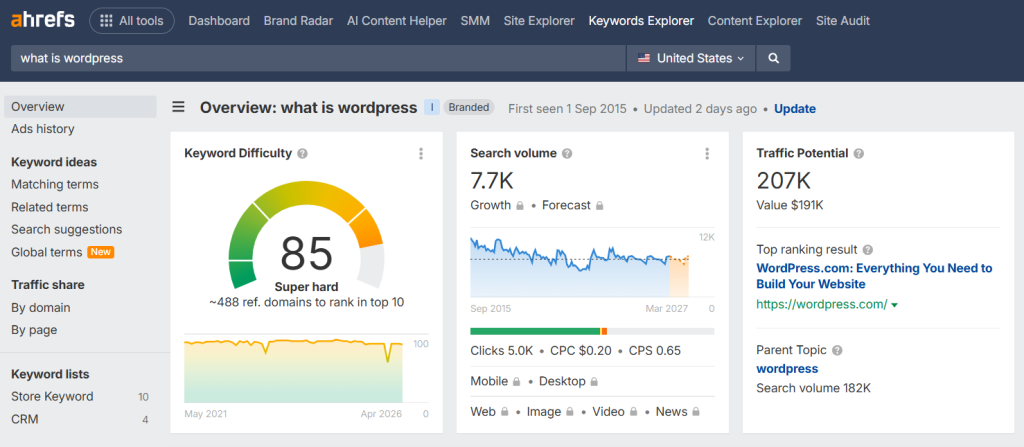Click the 7.7K search volume value
This screenshot has width=1024, height=447.
[492, 181]
